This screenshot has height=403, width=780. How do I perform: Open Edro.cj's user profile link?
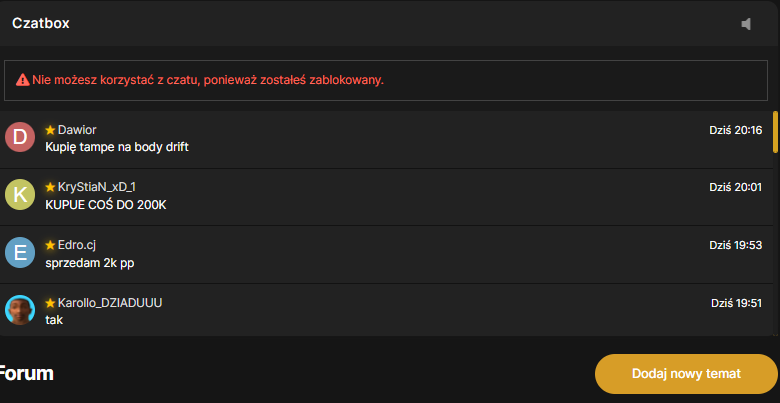(x=77, y=245)
